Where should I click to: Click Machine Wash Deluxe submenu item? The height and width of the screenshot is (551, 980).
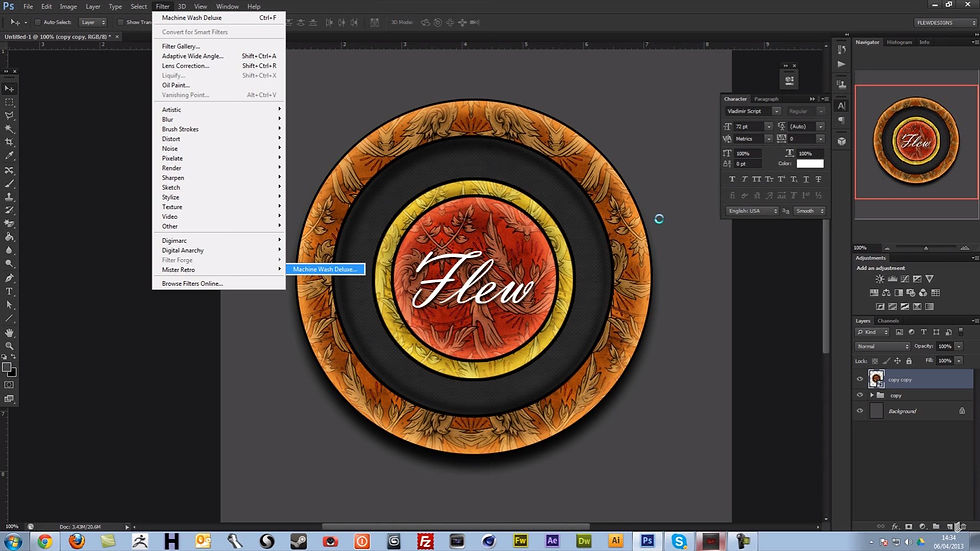tap(325, 269)
